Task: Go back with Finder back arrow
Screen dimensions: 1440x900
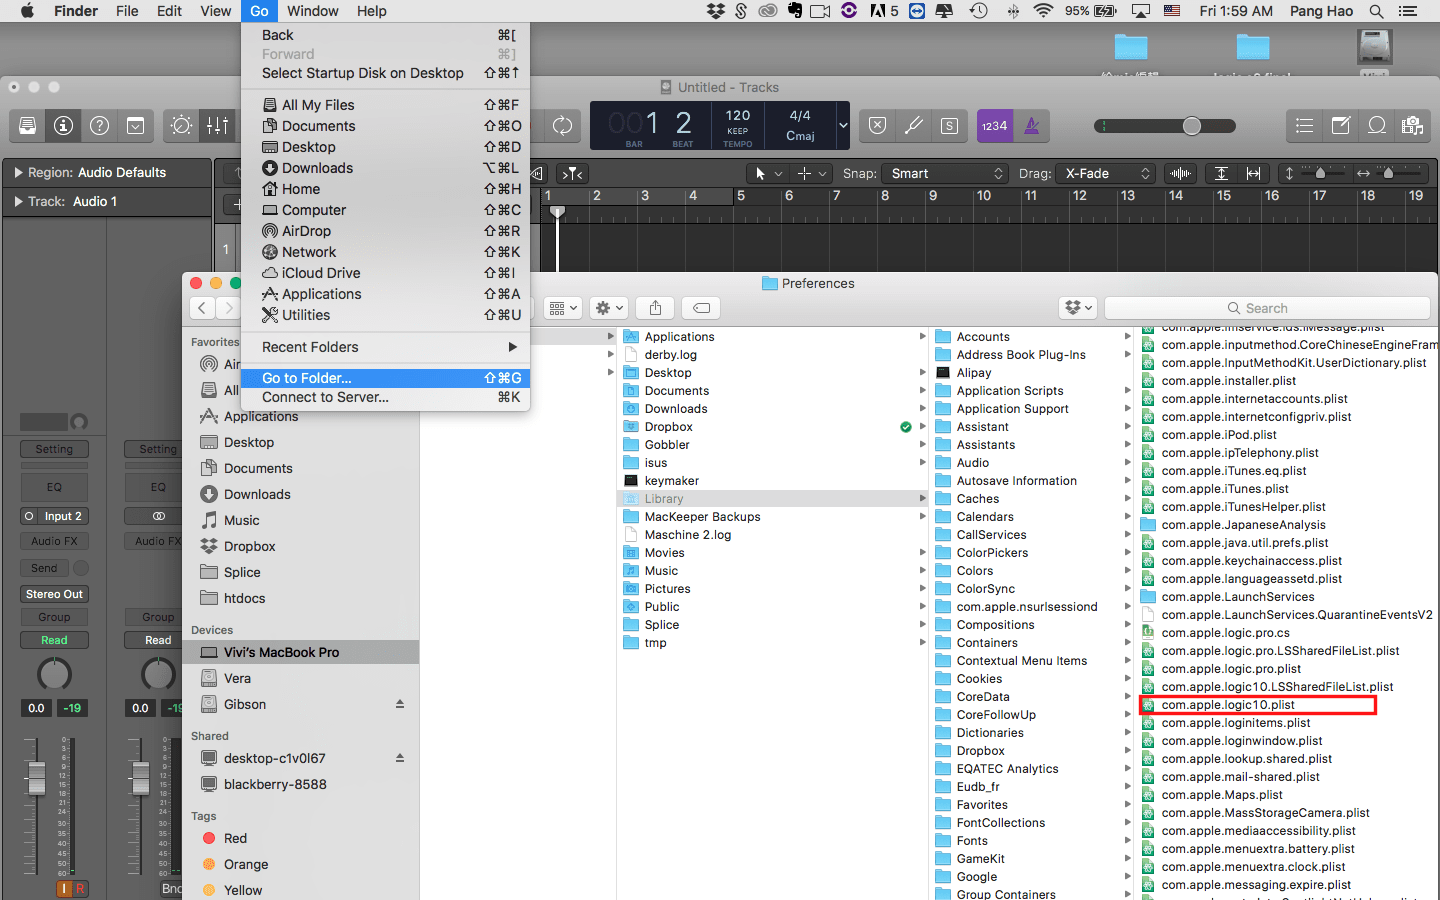Action: (x=202, y=308)
